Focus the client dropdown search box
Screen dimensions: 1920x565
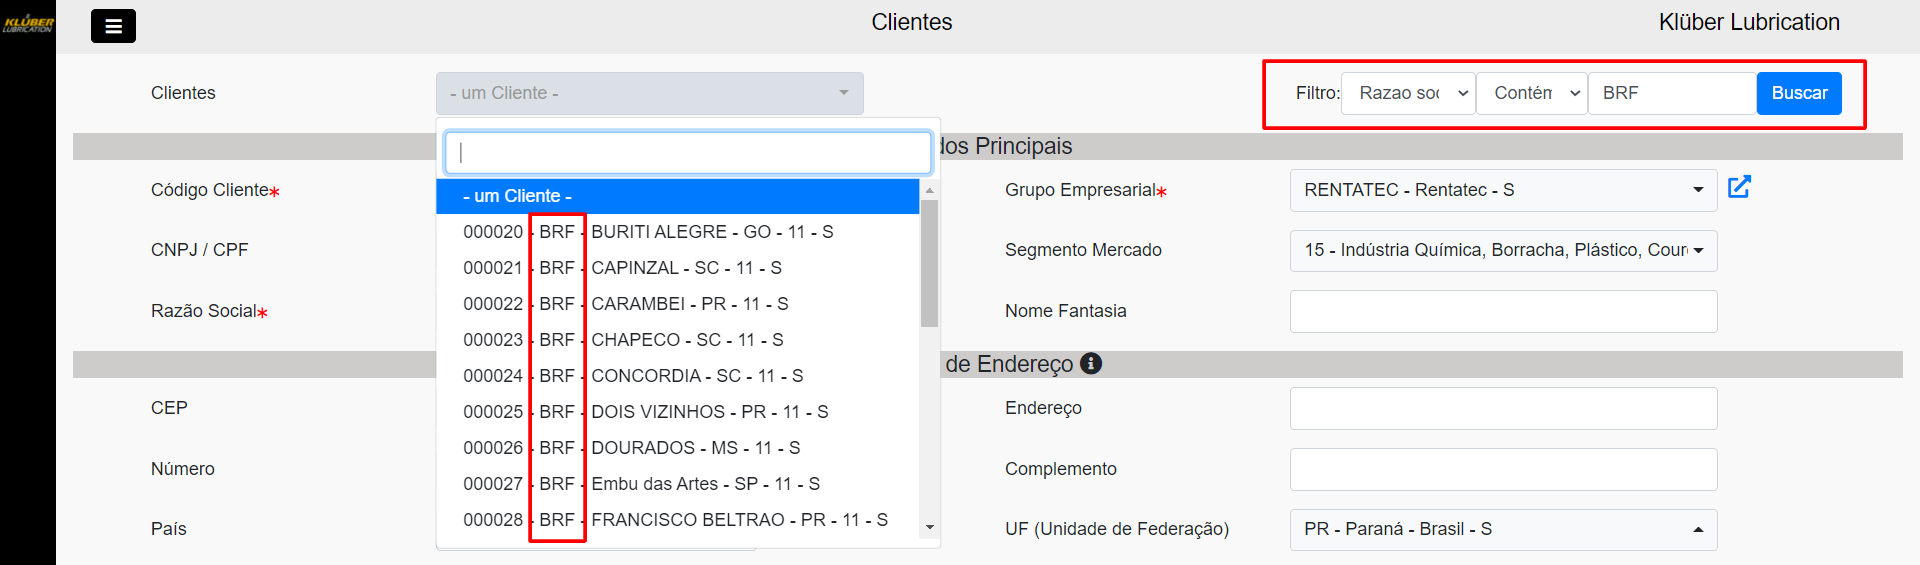pyautogui.click(x=688, y=152)
